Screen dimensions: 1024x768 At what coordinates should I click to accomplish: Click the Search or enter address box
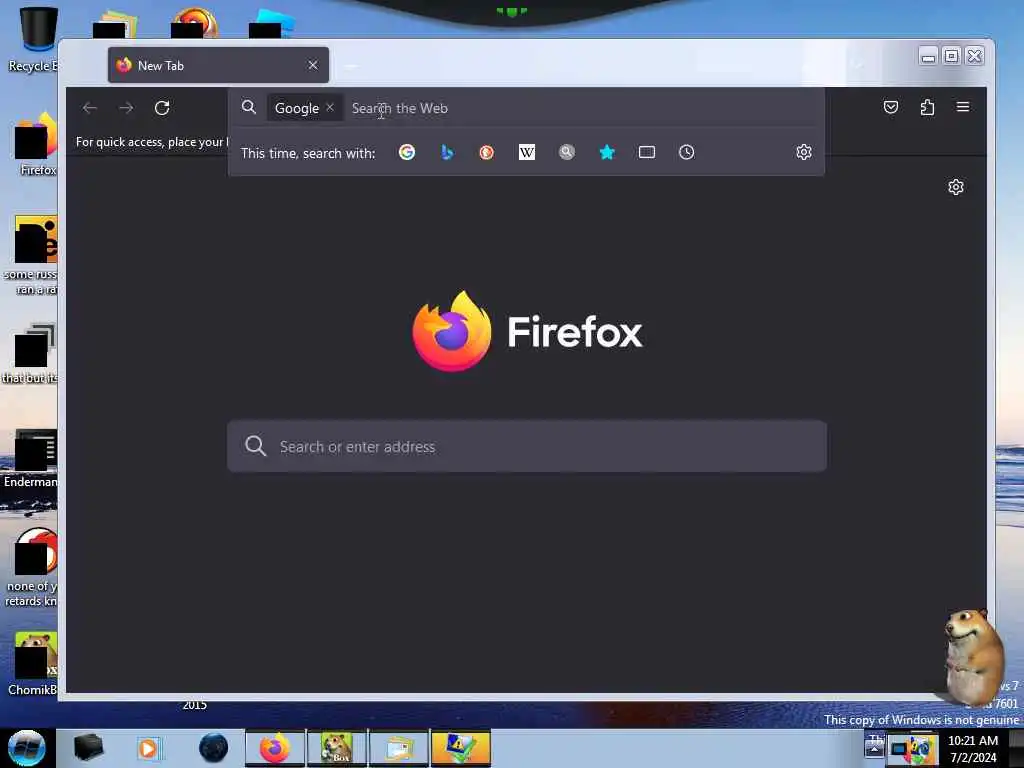[x=527, y=447]
